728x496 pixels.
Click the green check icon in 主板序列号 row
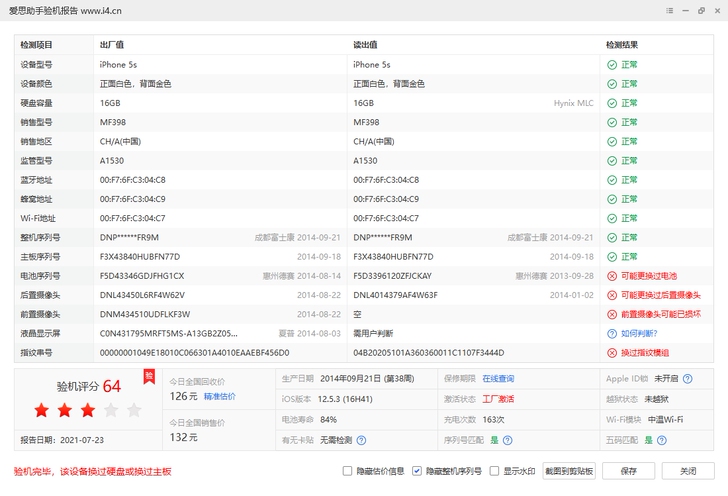pyautogui.click(x=612, y=257)
